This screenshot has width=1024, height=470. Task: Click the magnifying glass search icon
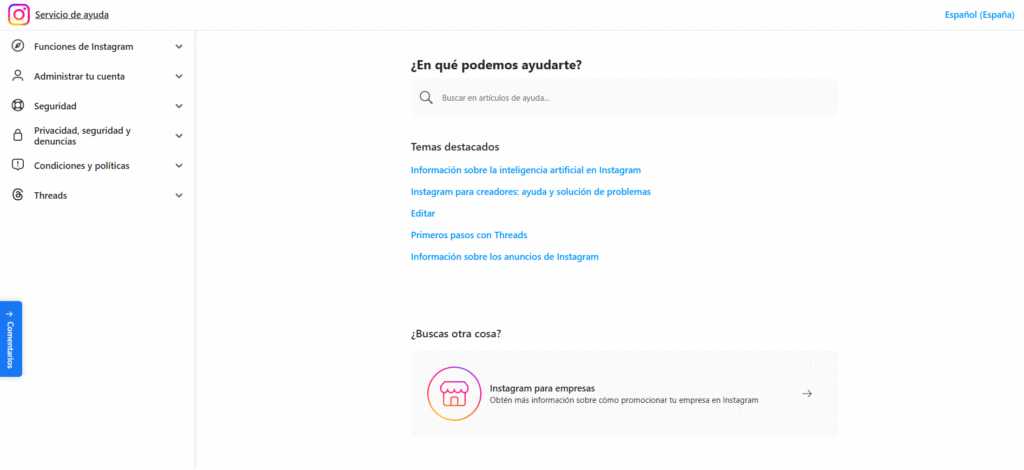pos(426,98)
